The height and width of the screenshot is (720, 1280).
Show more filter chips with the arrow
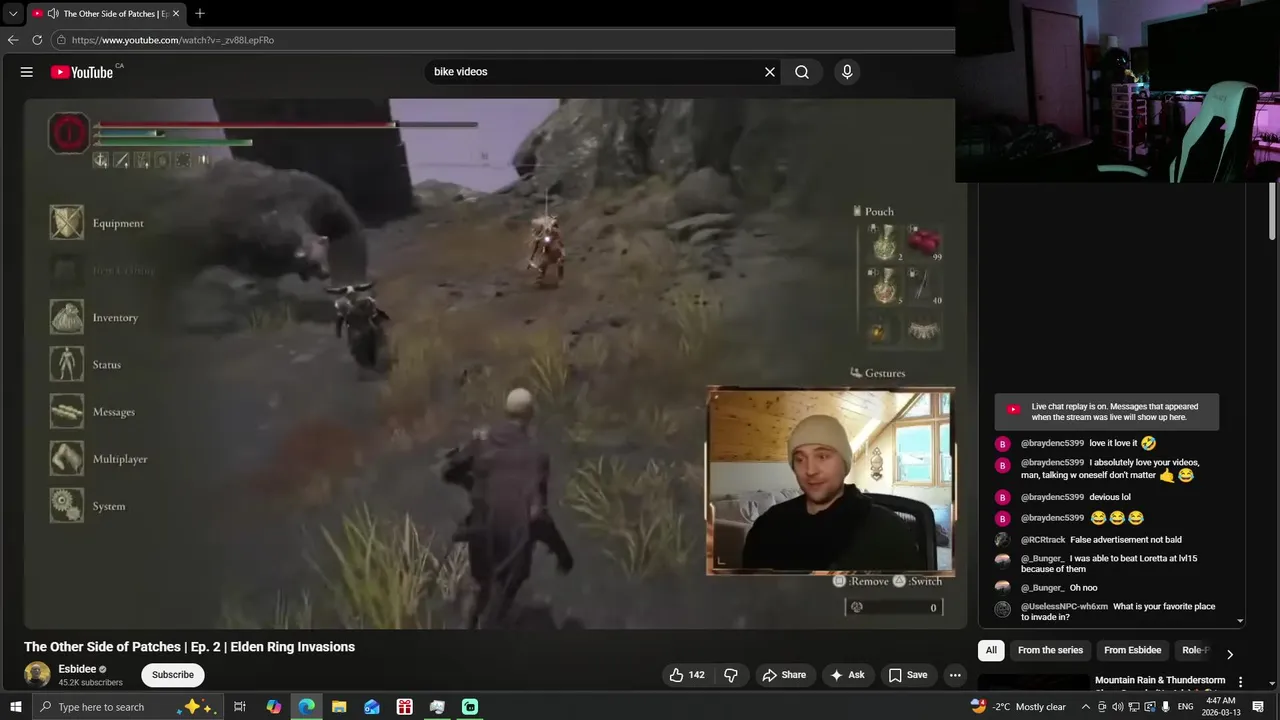1230,654
